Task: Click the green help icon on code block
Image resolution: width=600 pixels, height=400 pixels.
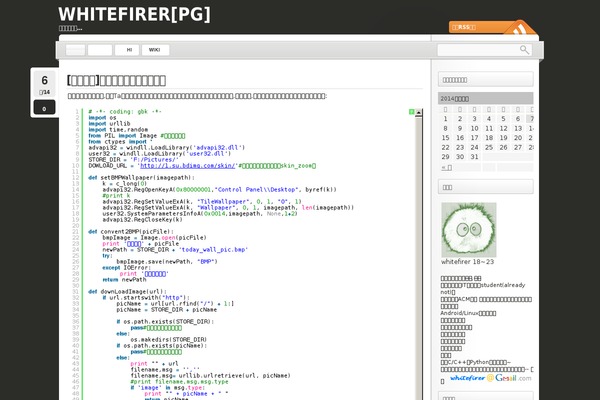Action: 411,112
